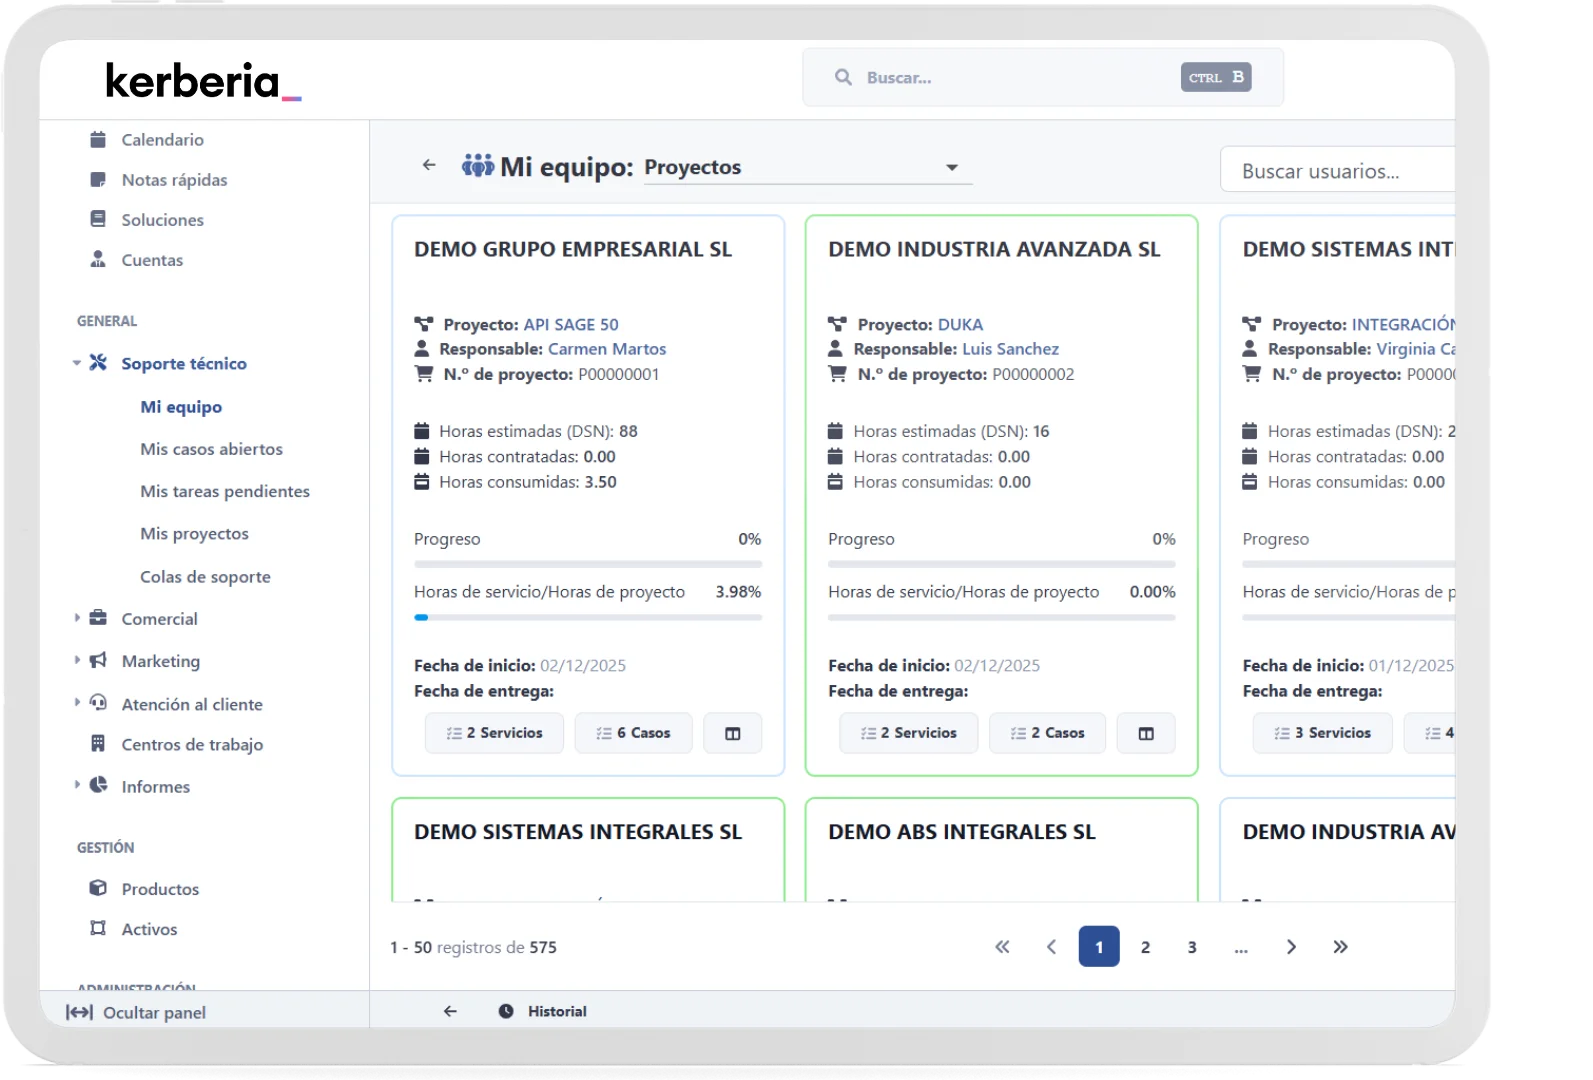Click the Ocultar panel collapse icon
Viewport: 1593px width, 1080px height.
79,1012
